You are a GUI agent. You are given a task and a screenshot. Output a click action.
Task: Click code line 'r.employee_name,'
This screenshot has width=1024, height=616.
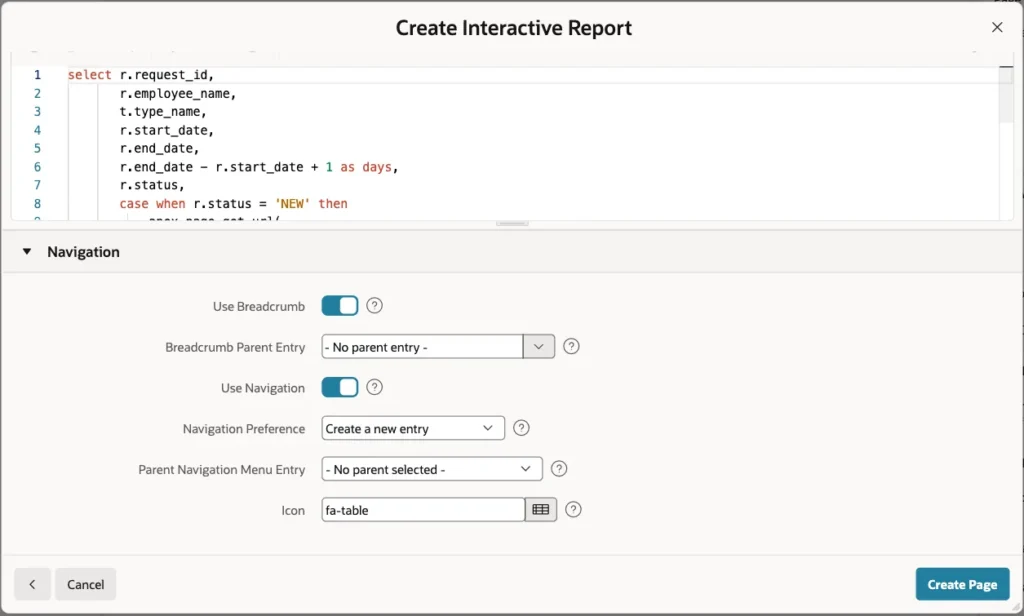pyautogui.click(x=178, y=93)
